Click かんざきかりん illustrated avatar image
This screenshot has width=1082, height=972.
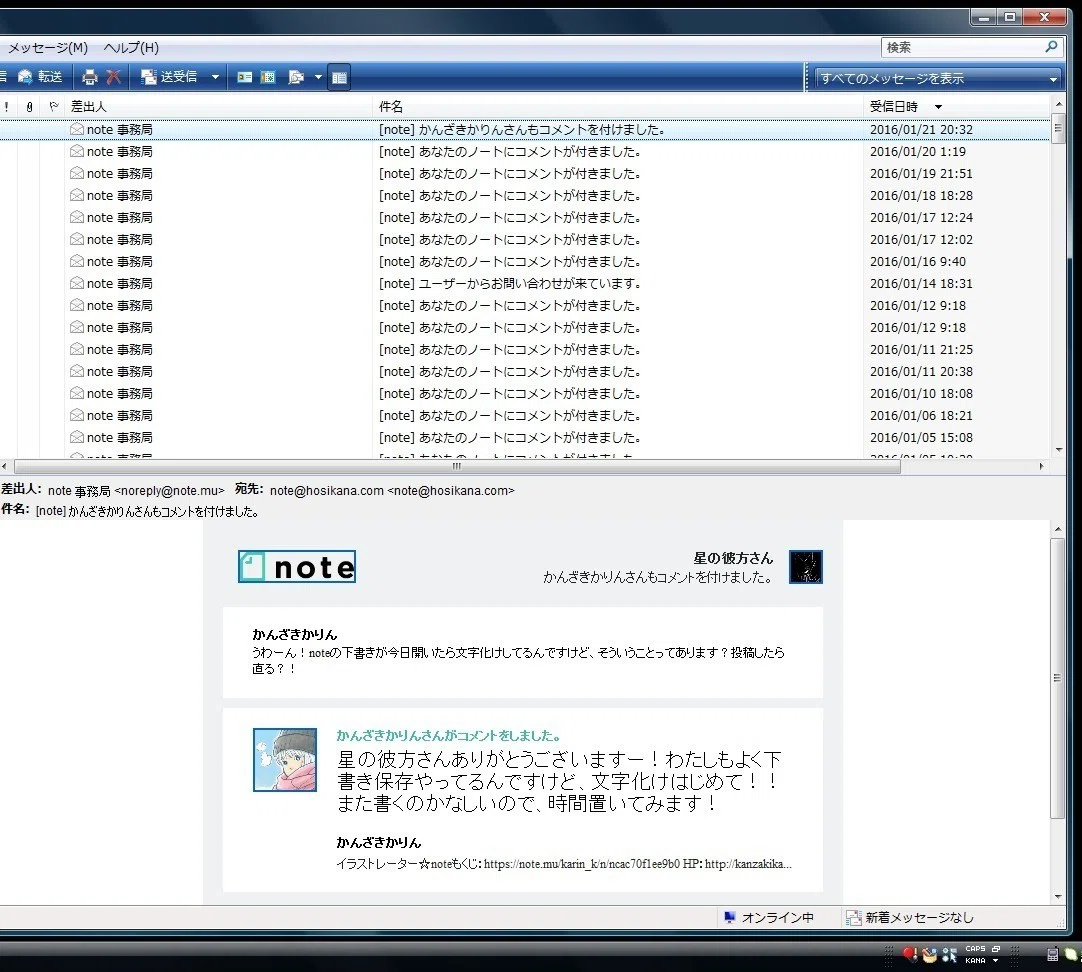point(284,760)
